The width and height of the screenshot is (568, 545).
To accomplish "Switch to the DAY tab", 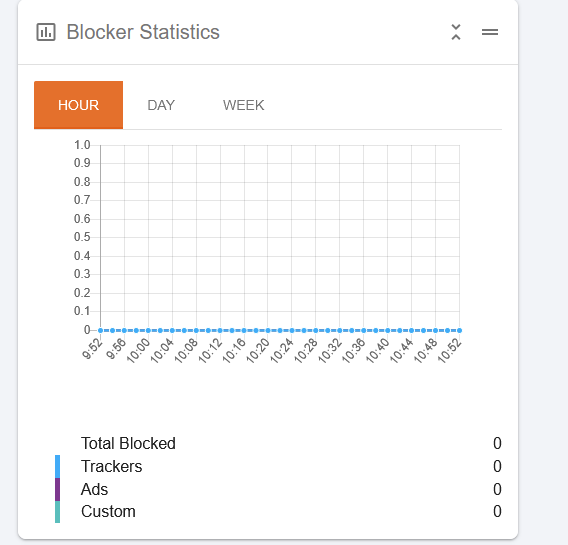I will tap(161, 105).
